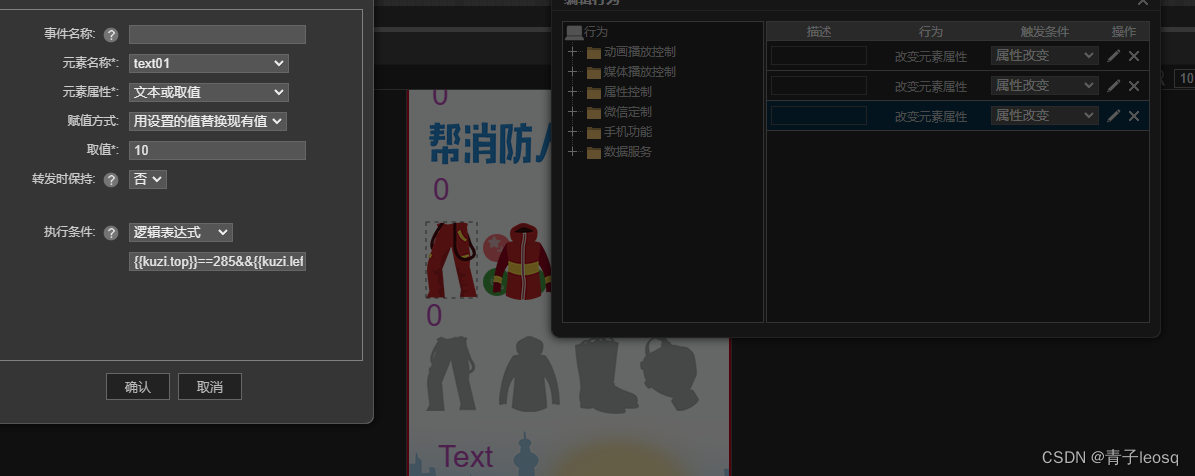Viewport: 1195px width, 476px height.
Task: Open the 元素属性 dropdown showing 文本或取值
Action: pyautogui.click(x=209, y=92)
